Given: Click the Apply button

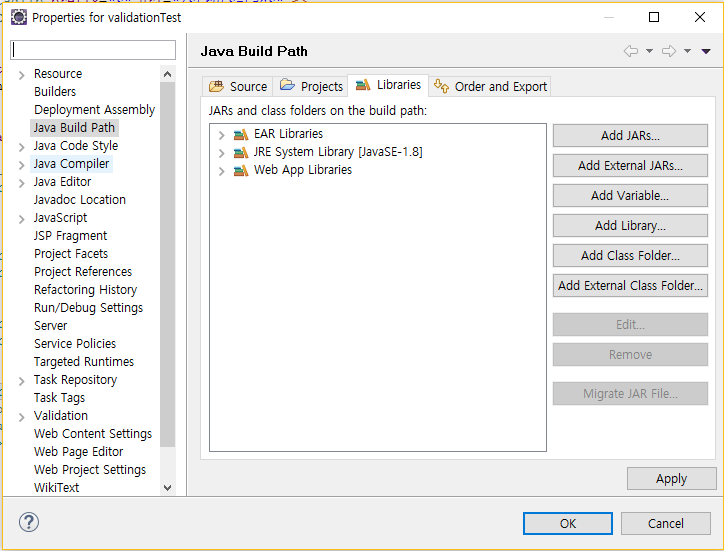Looking at the screenshot, I should click(671, 478).
